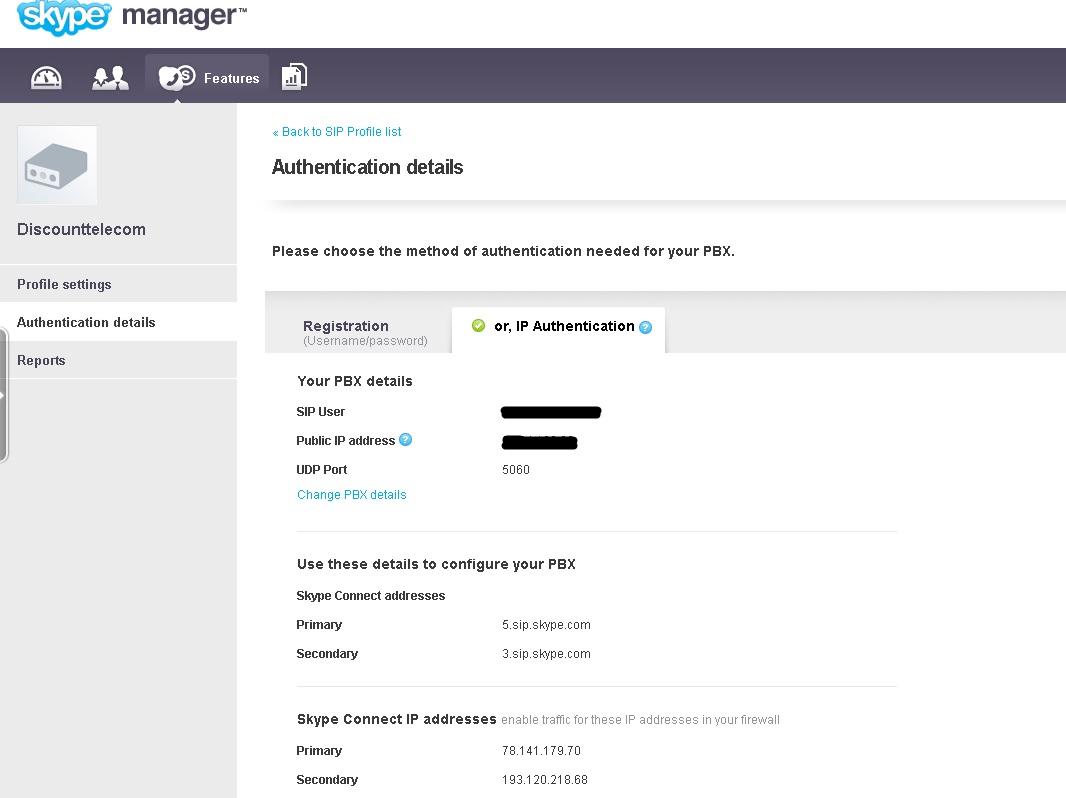Image resolution: width=1066 pixels, height=798 pixels.
Task: Open the Reports chart icon in navbar
Action: click(294, 77)
